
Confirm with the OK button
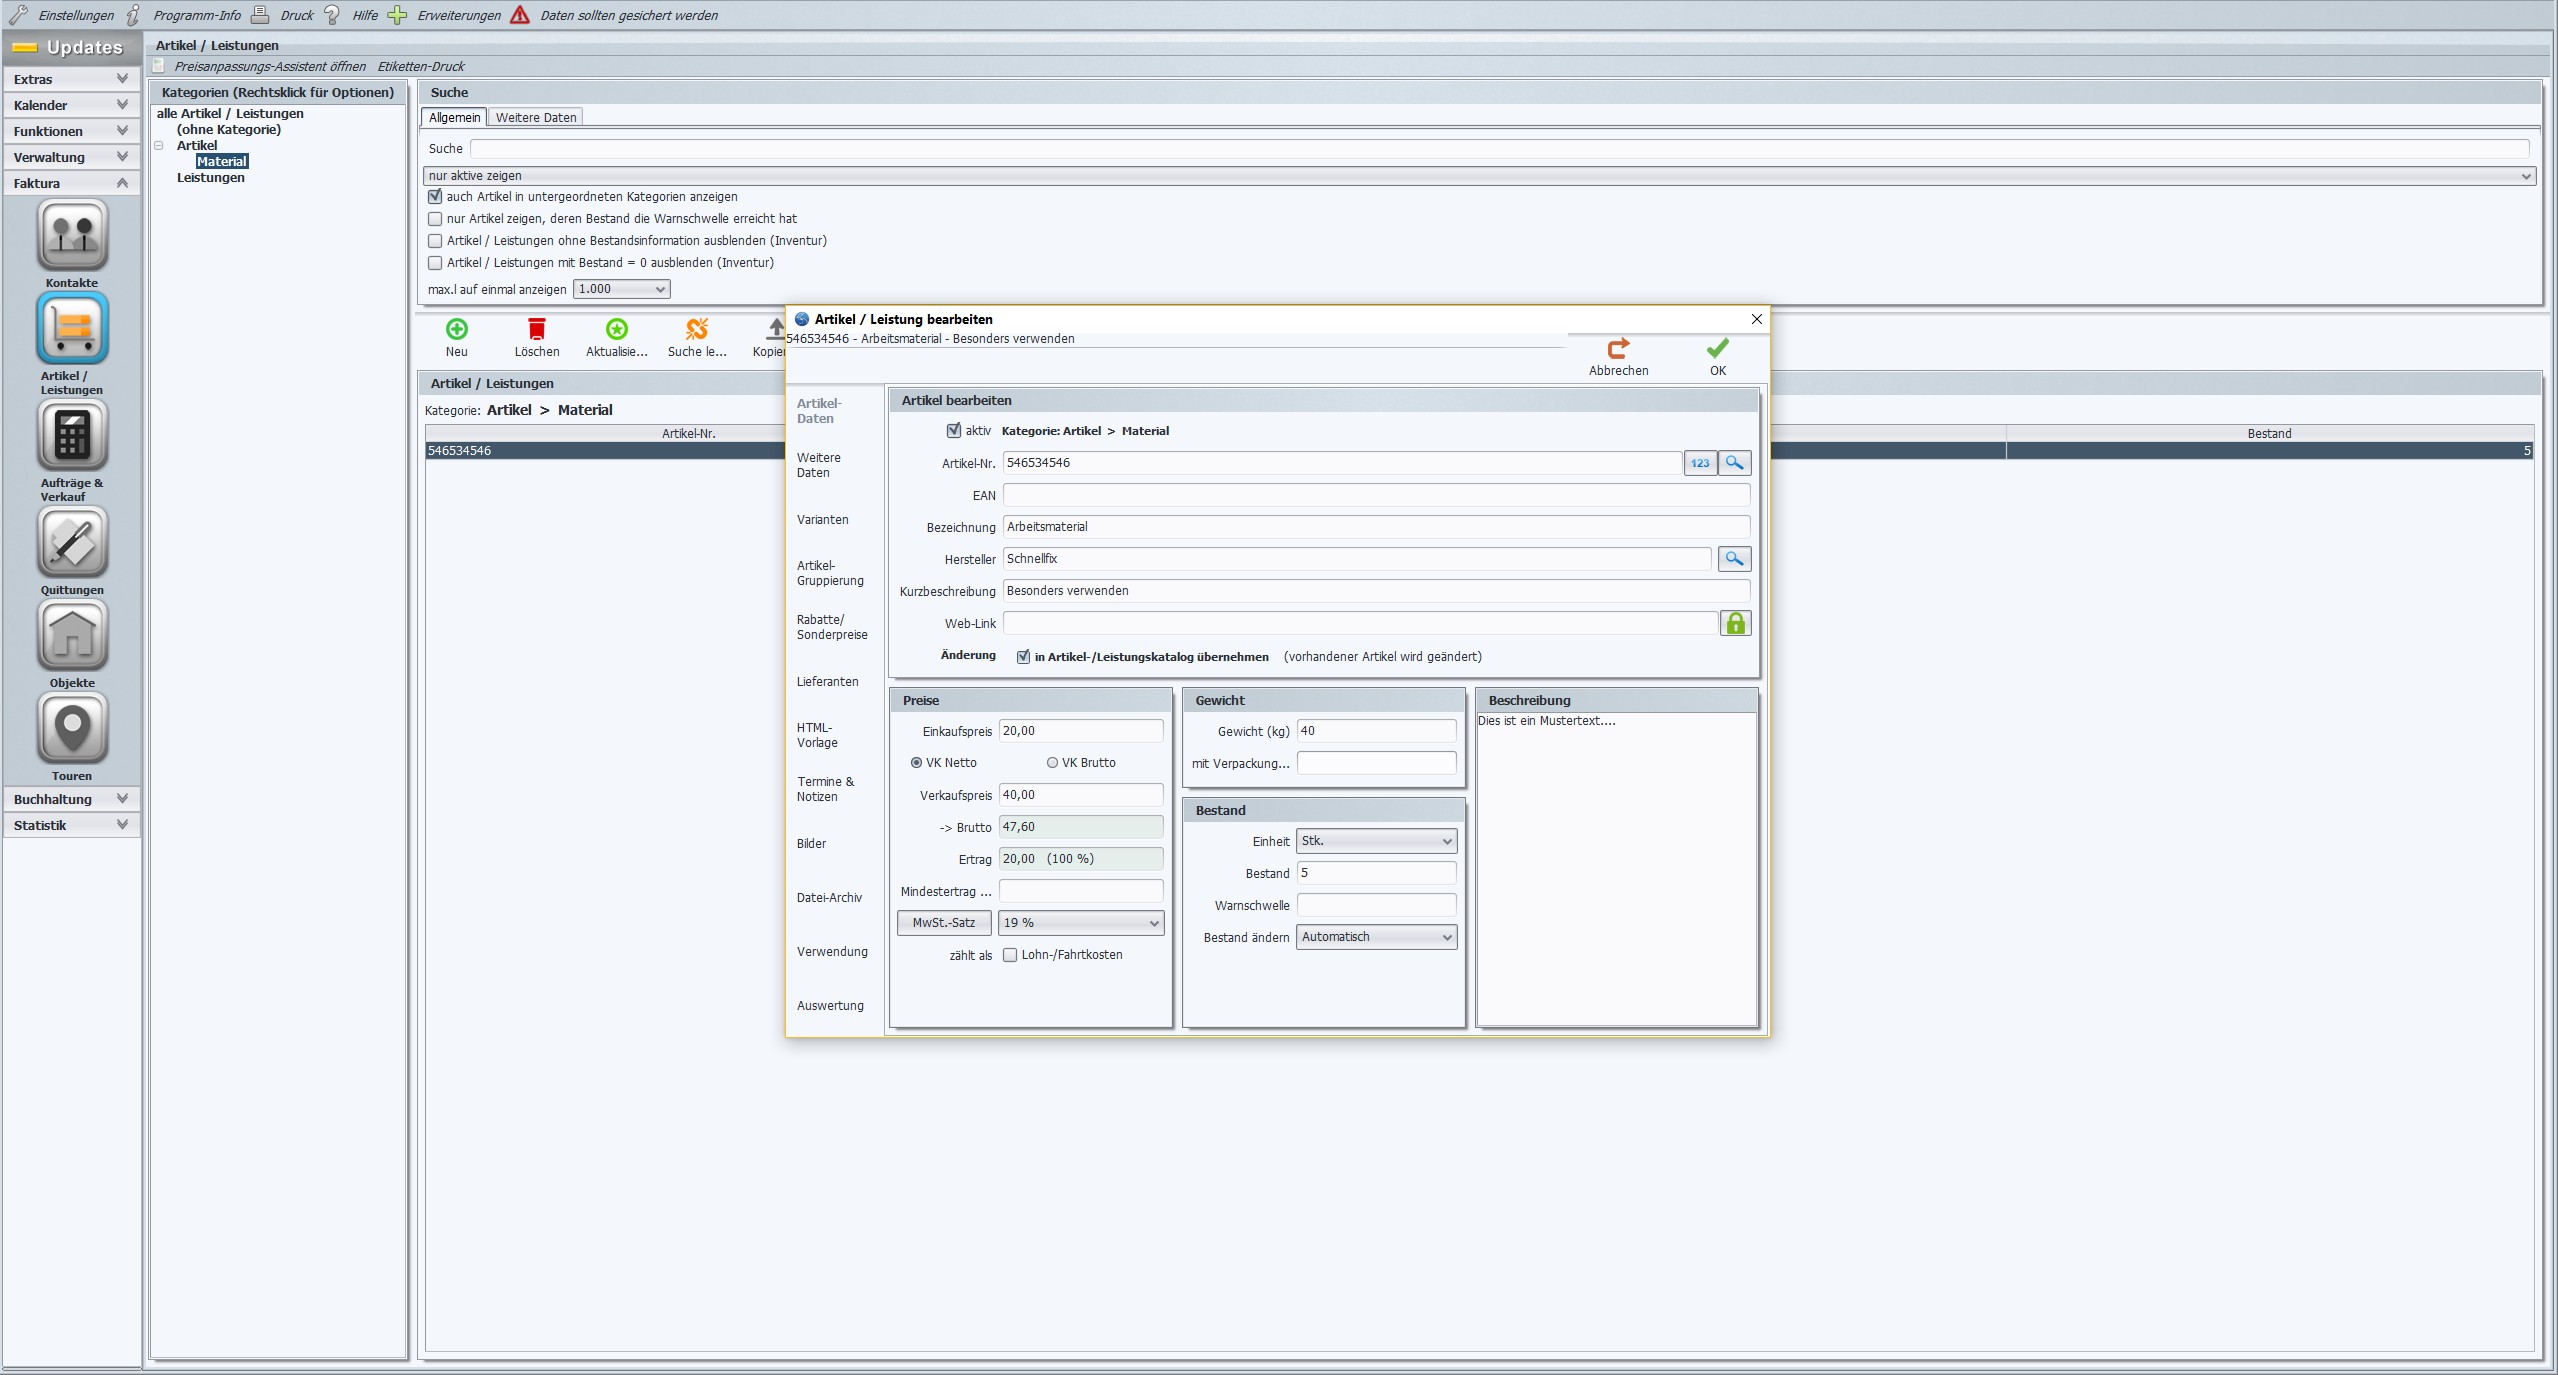[x=1717, y=357]
